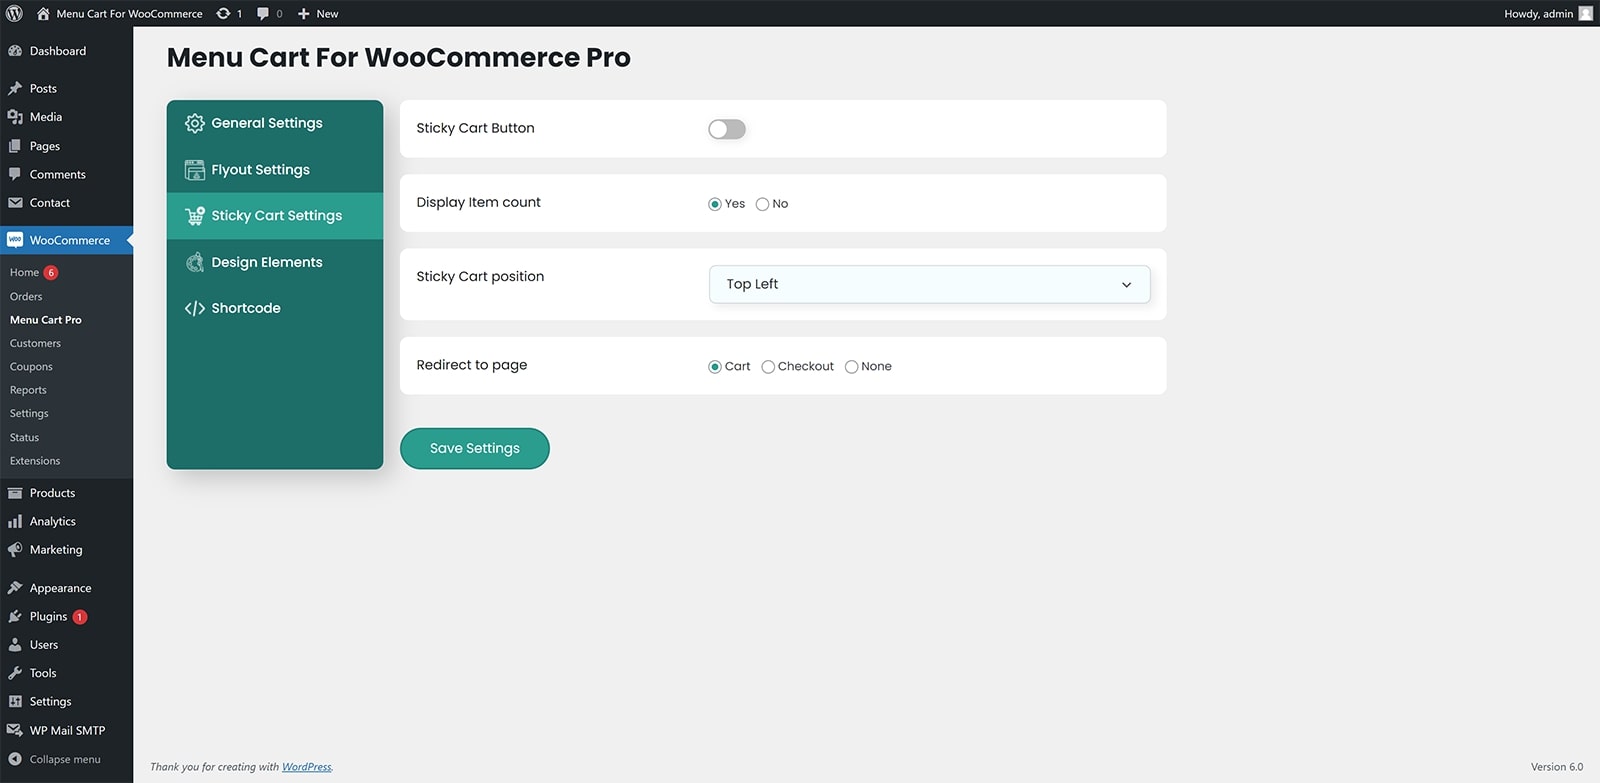Click the Design Elements palette icon

(195, 262)
